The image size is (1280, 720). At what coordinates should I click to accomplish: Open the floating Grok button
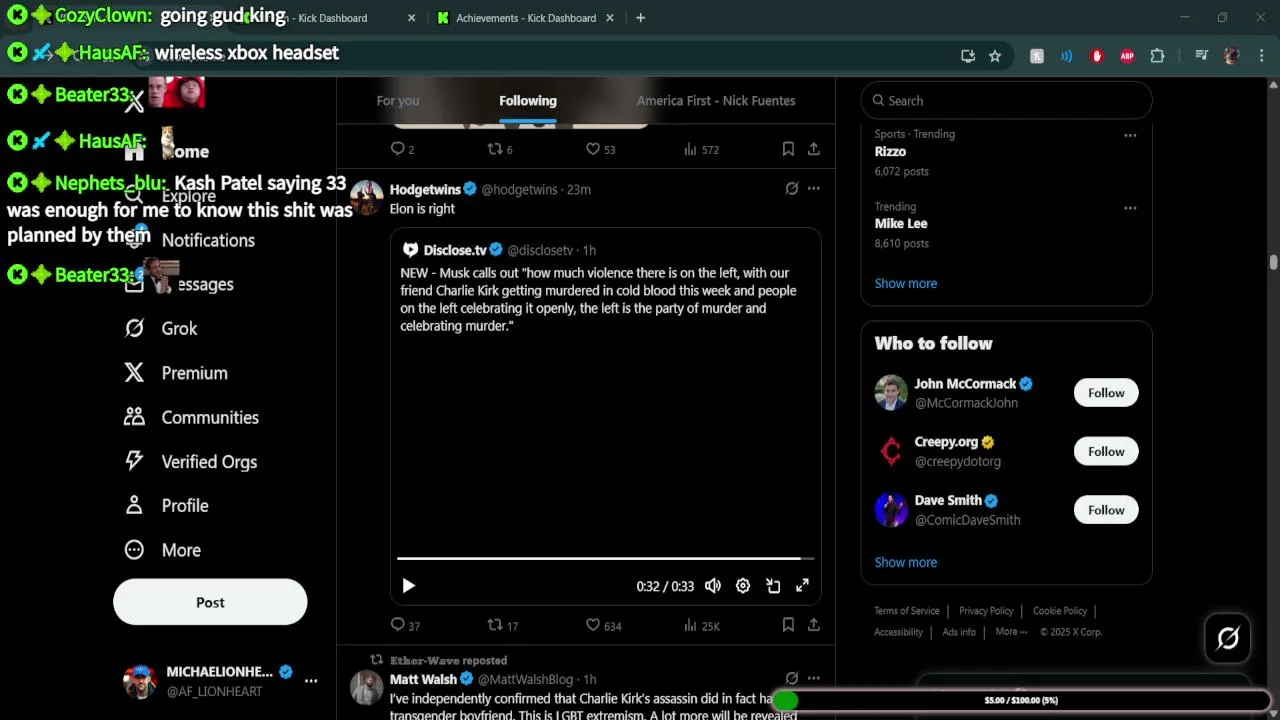click(x=1228, y=638)
